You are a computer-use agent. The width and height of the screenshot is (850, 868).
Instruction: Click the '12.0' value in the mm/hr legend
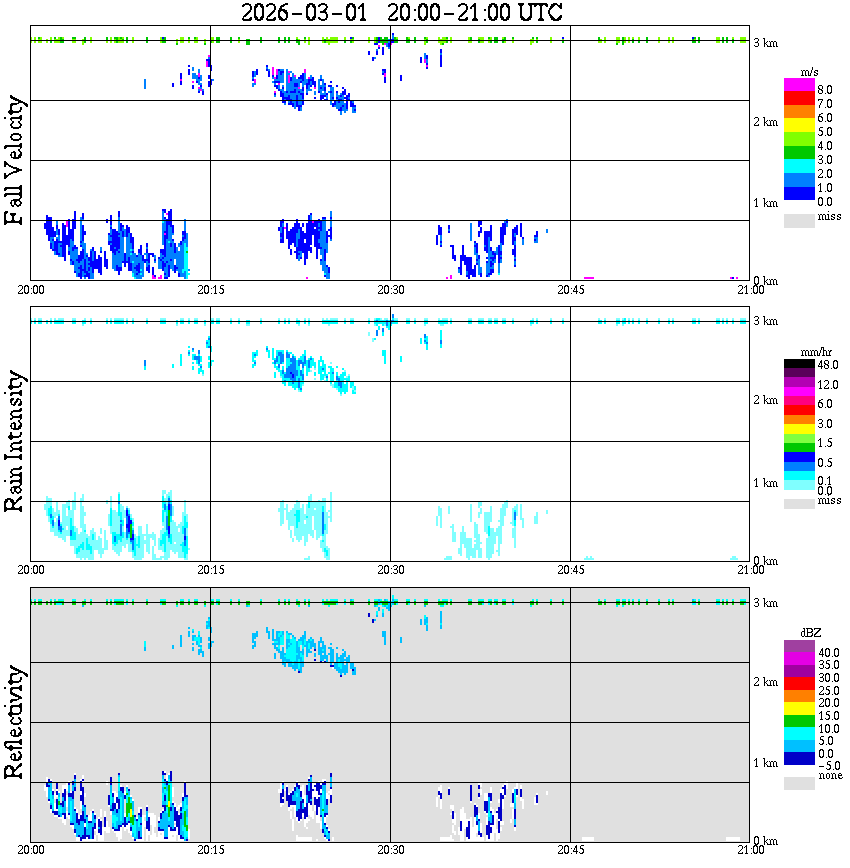828,385
